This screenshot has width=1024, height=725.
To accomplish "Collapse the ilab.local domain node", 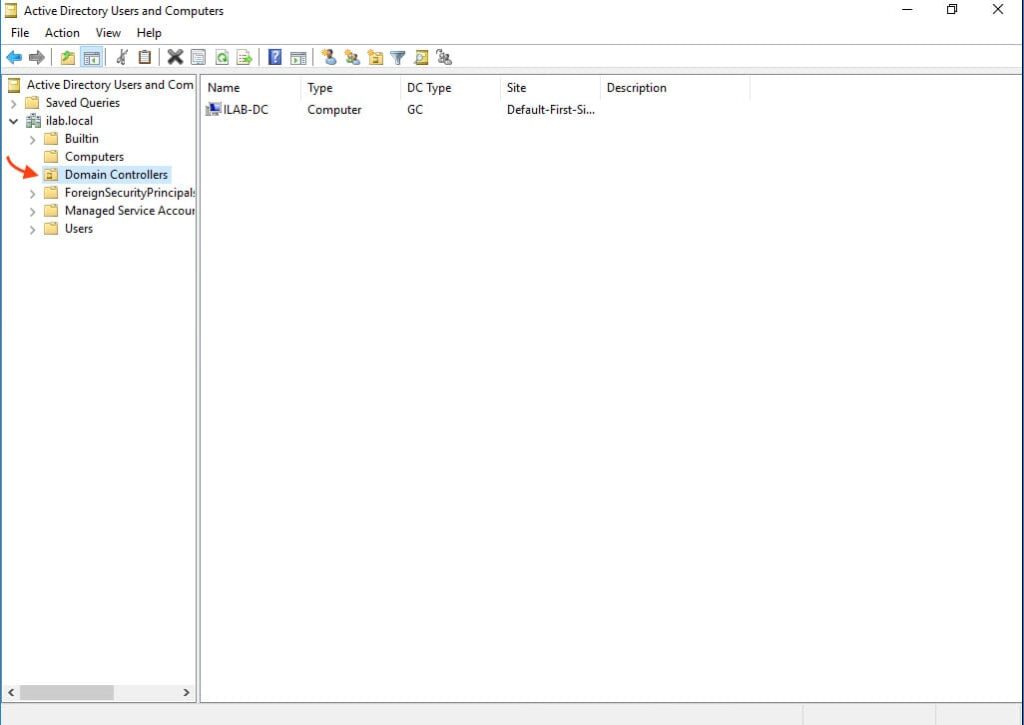I will (x=13, y=121).
